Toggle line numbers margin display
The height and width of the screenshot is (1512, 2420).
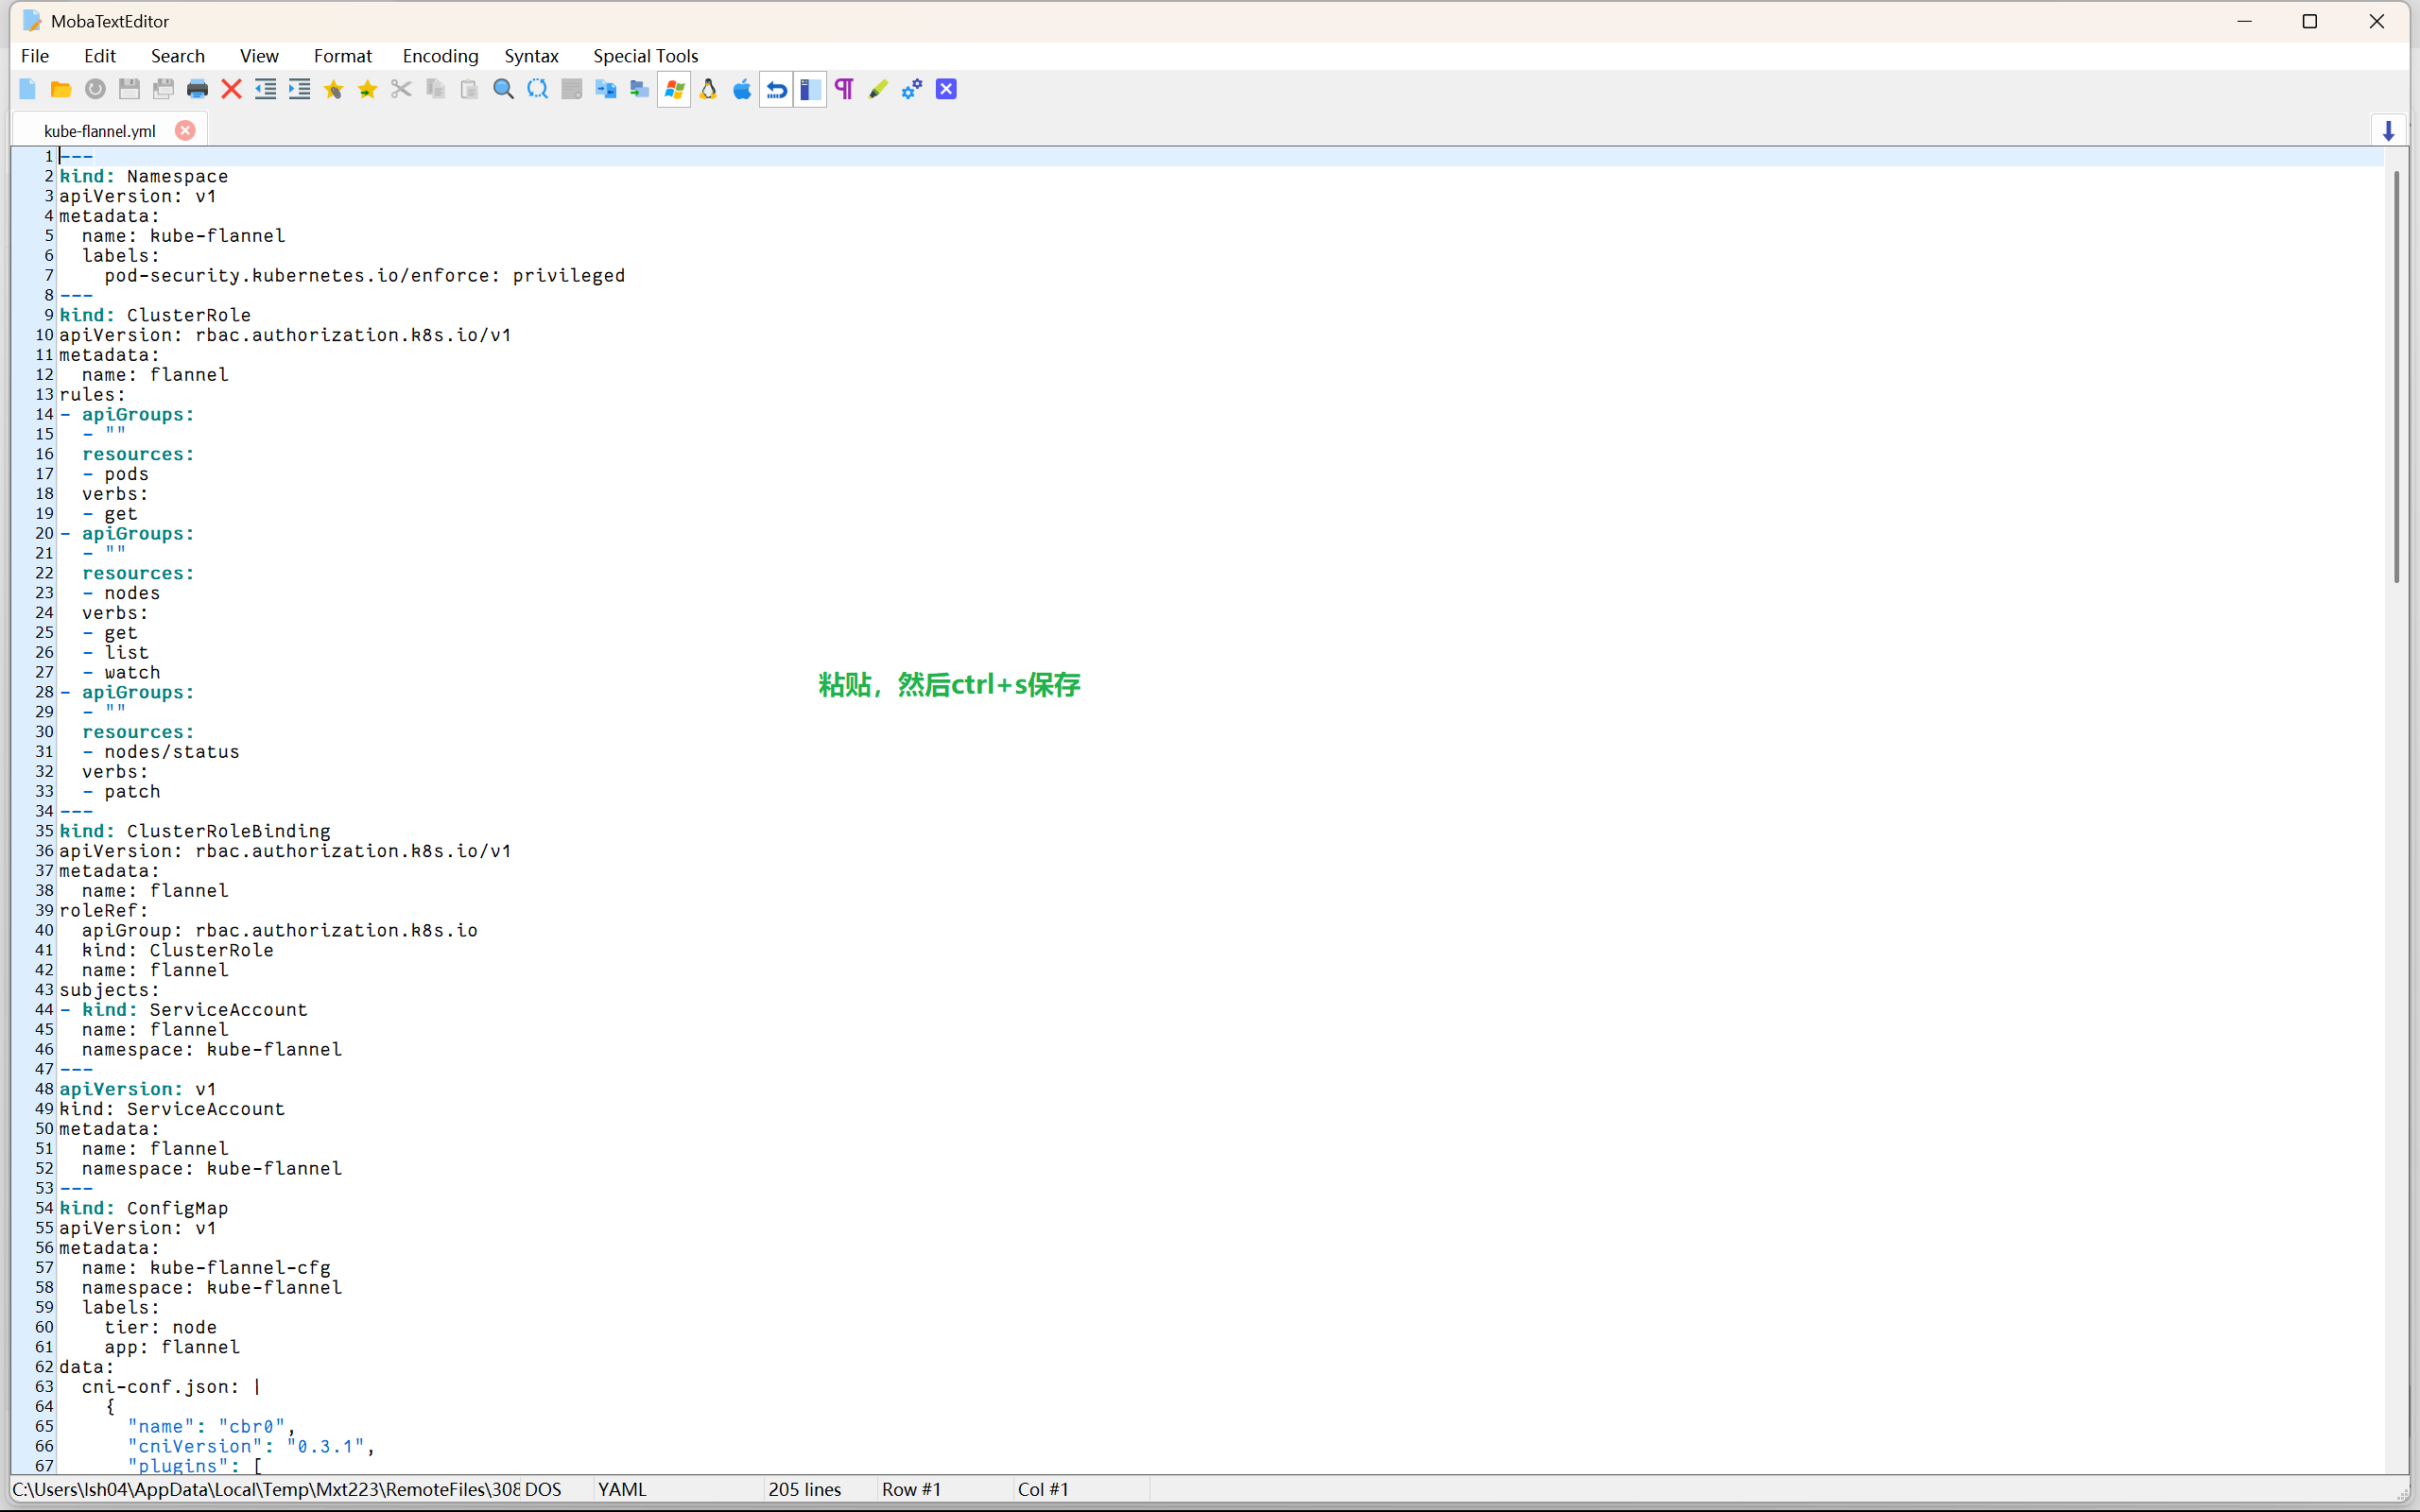coord(810,89)
